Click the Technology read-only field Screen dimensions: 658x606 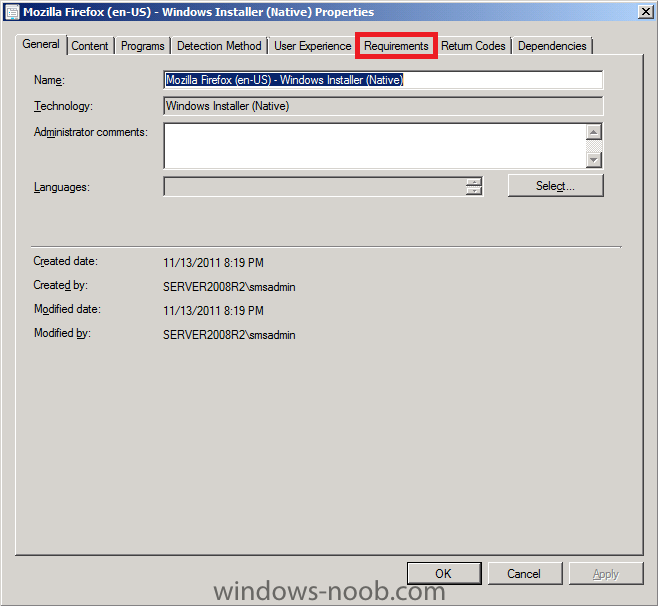pos(383,106)
